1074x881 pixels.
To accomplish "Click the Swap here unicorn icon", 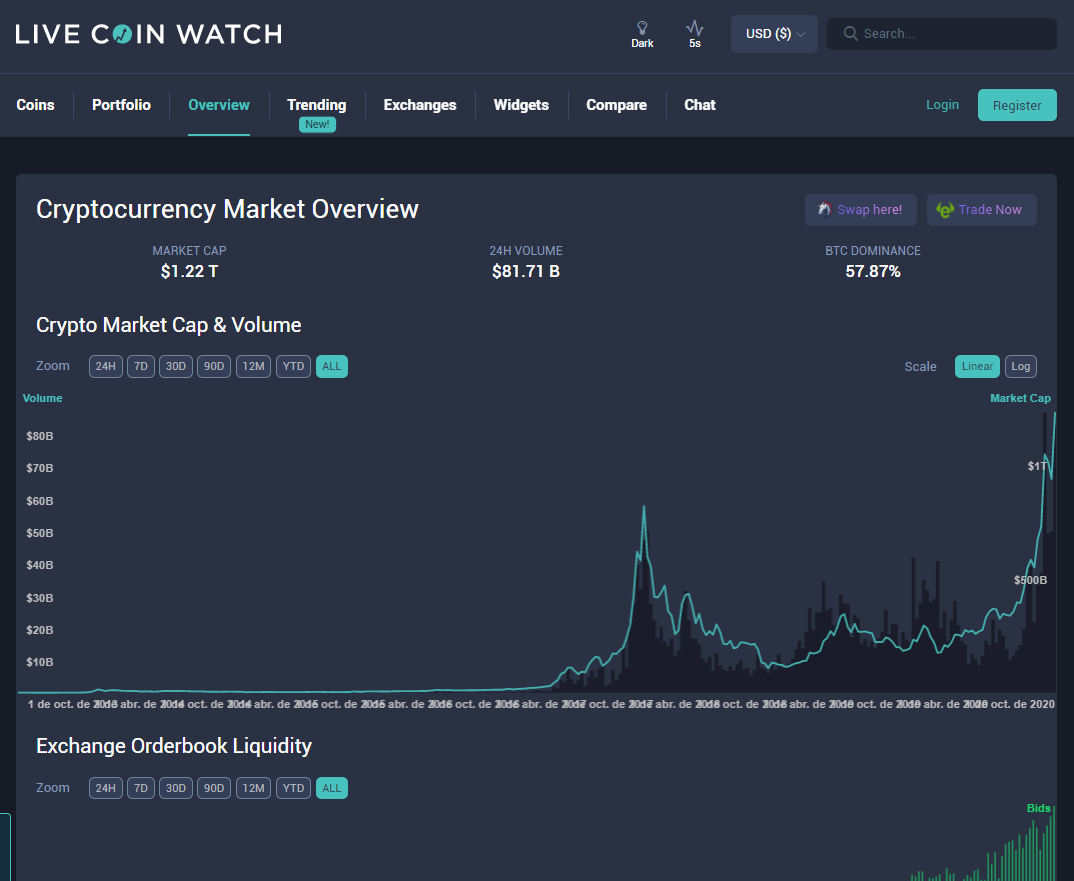I will coord(825,210).
